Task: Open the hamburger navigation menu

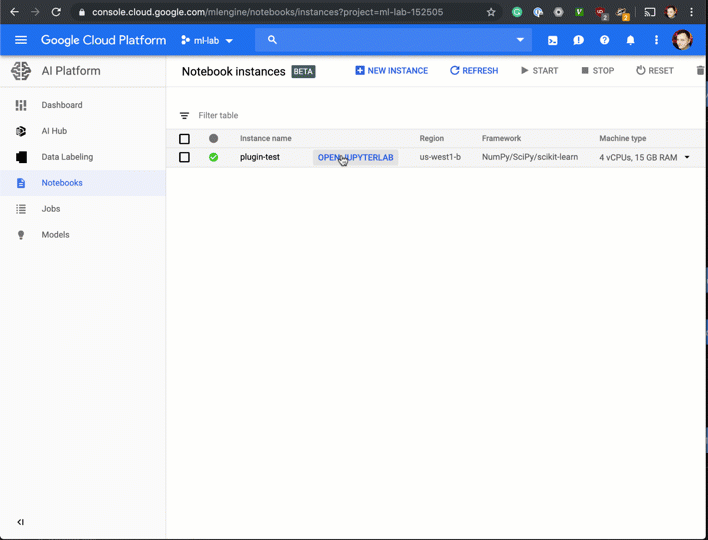Action: [x=21, y=40]
